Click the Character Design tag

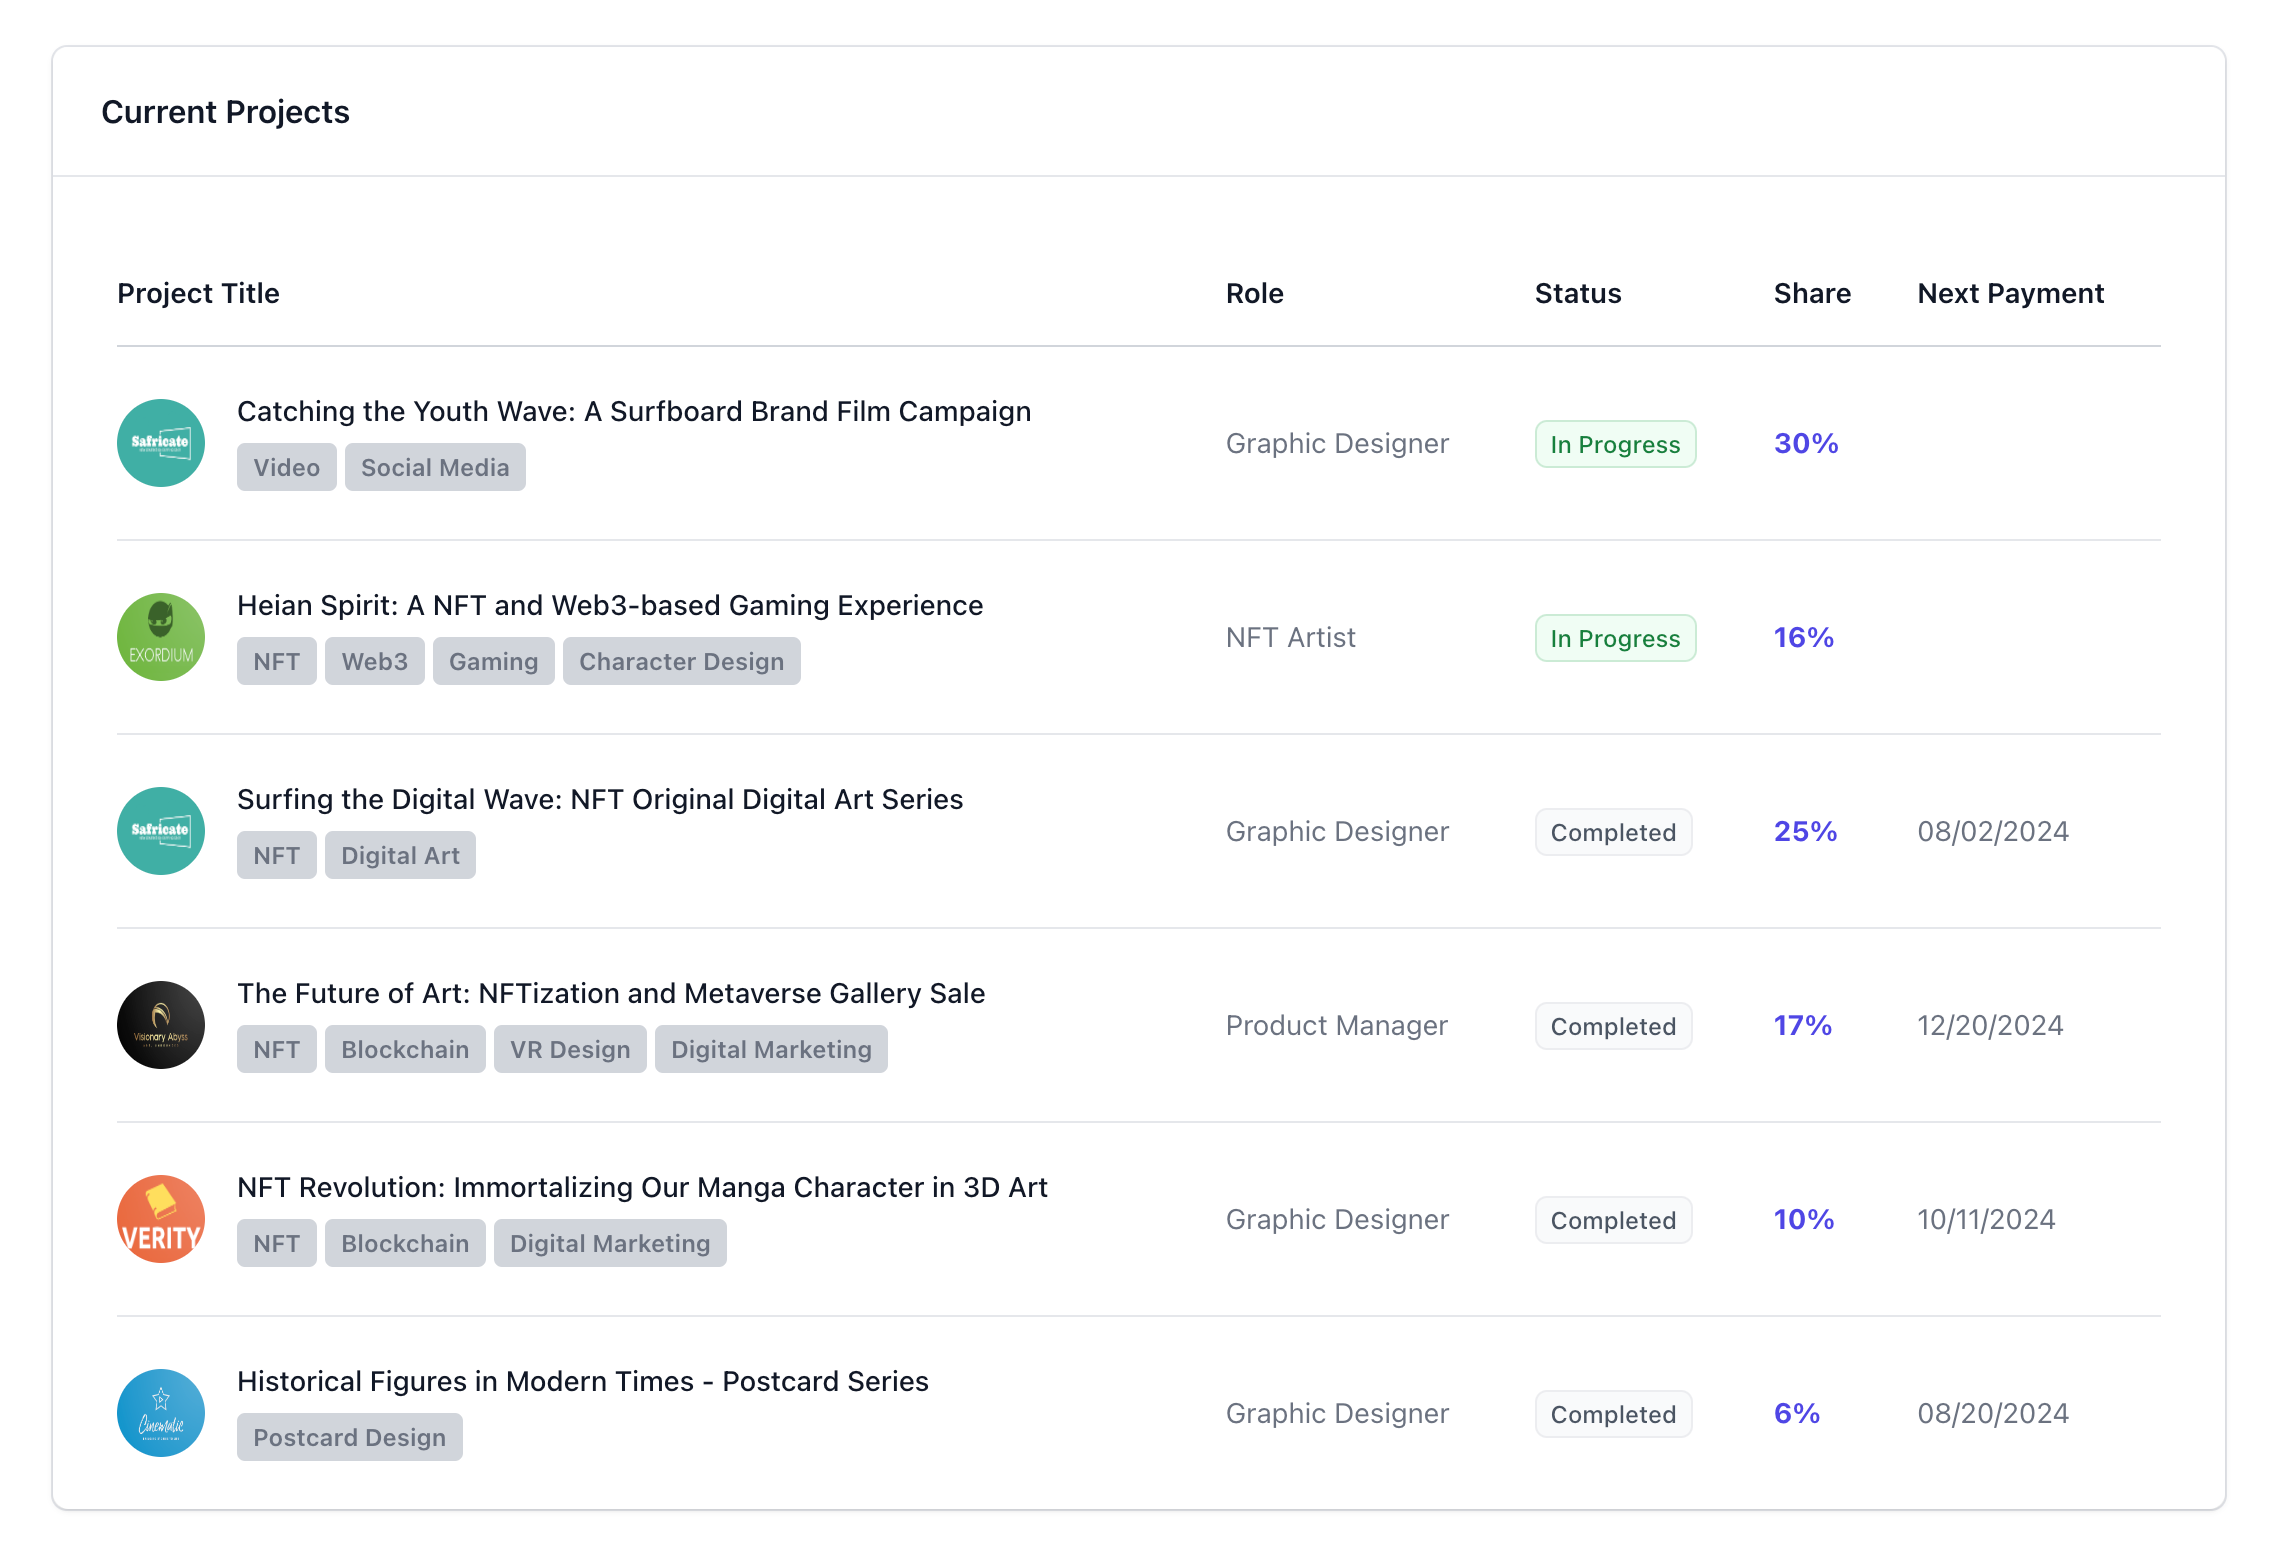680,661
